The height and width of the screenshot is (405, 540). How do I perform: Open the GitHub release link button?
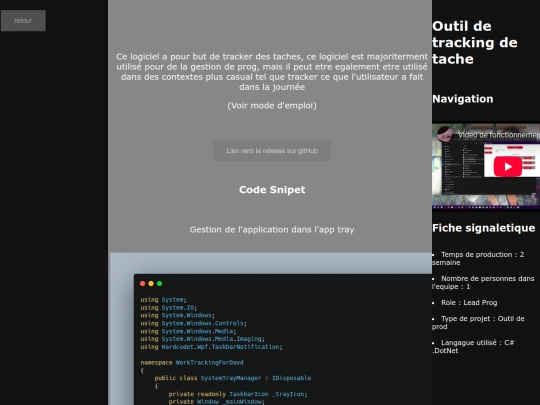coord(272,151)
